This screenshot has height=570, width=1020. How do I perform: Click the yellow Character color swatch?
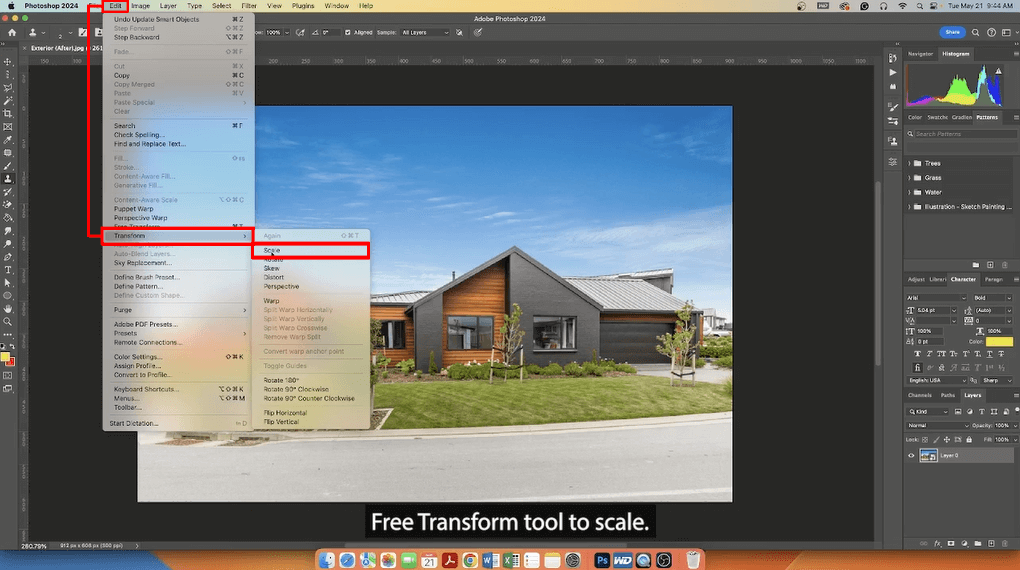(999, 342)
